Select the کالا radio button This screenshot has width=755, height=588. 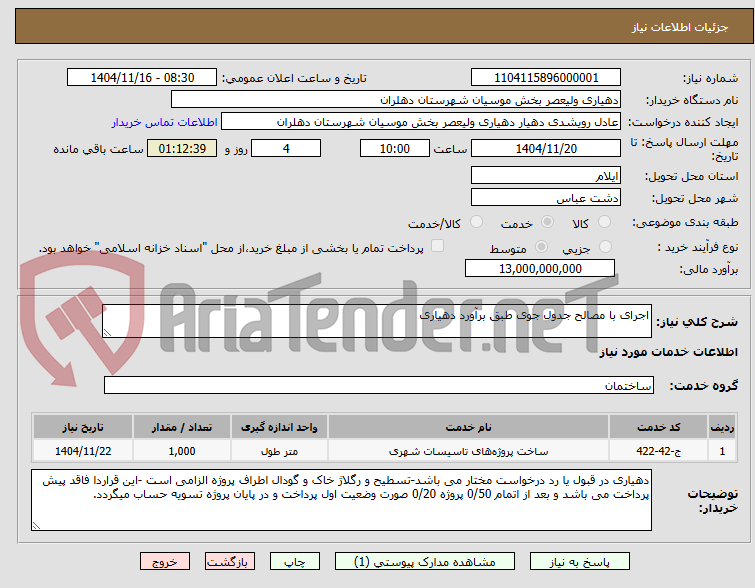pos(604,222)
